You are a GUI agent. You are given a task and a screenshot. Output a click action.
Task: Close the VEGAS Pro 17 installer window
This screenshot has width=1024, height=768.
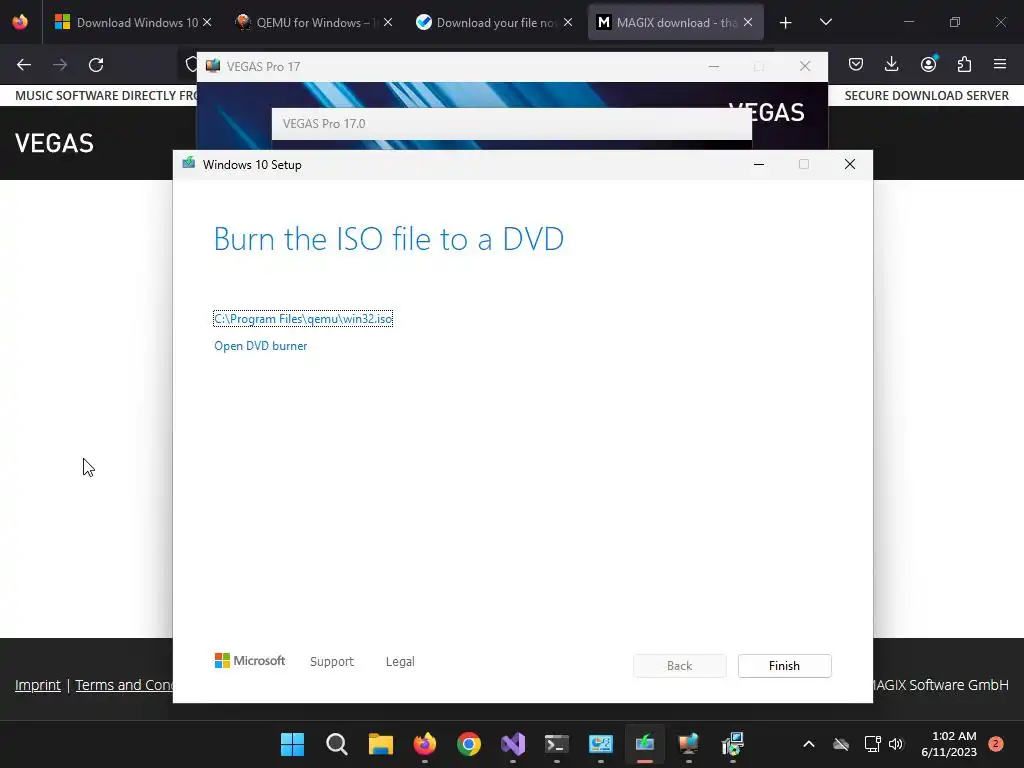coord(805,66)
